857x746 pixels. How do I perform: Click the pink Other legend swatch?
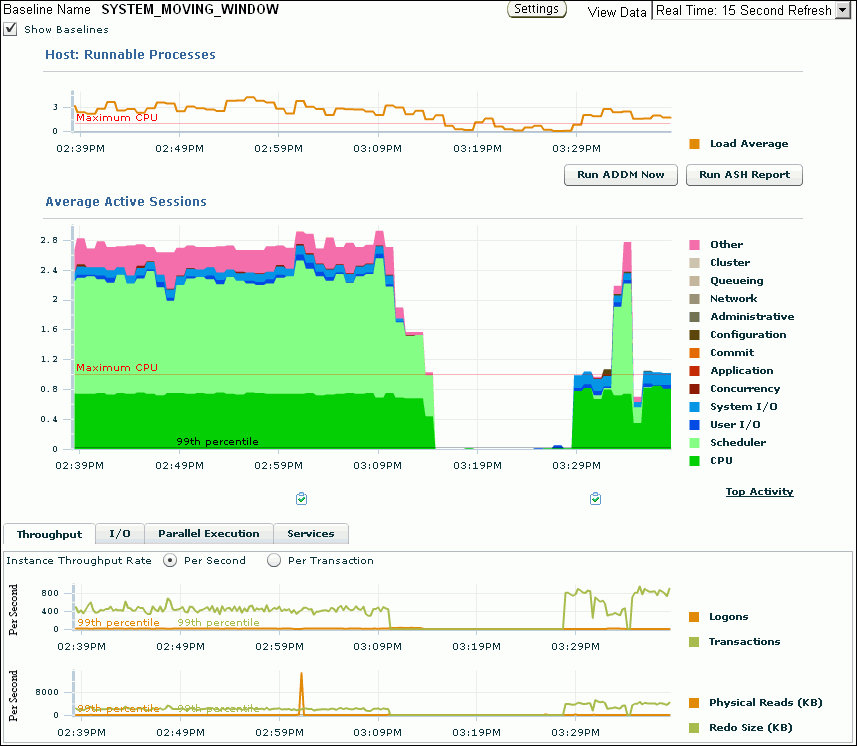pos(695,245)
